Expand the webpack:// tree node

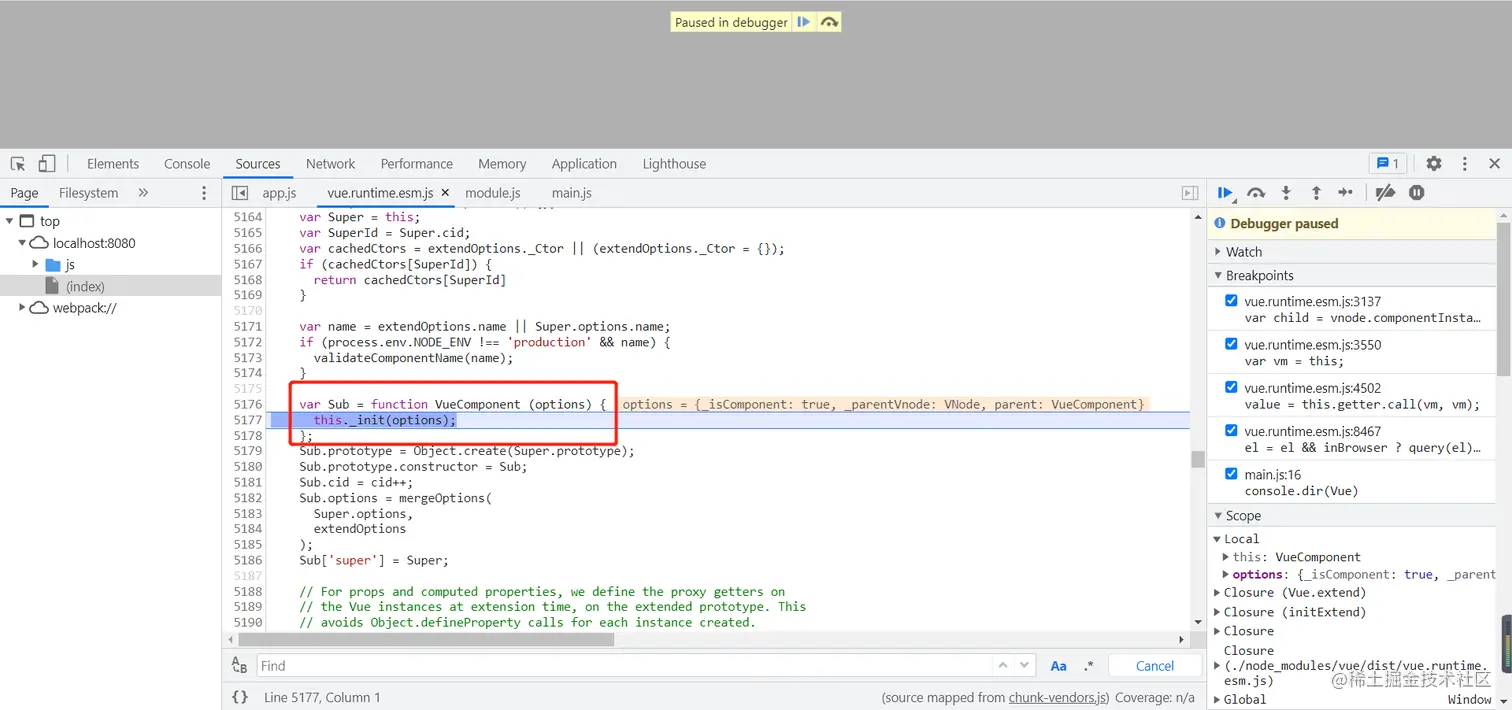pyautogui.click(x=22, y=308)
